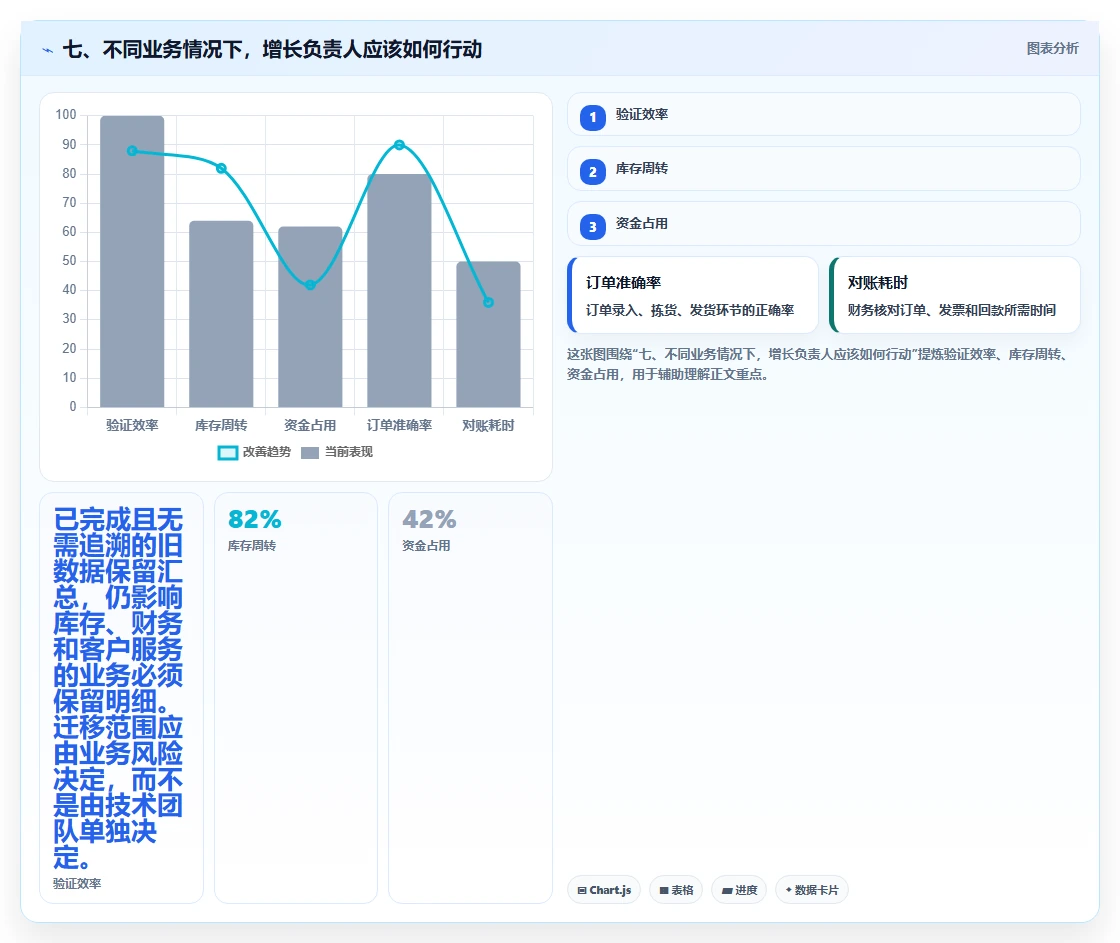Click the caption paragraph beginning 这张图围绕
The image size is (1120, 943).
pyautogui.click(x=819, y=364)
